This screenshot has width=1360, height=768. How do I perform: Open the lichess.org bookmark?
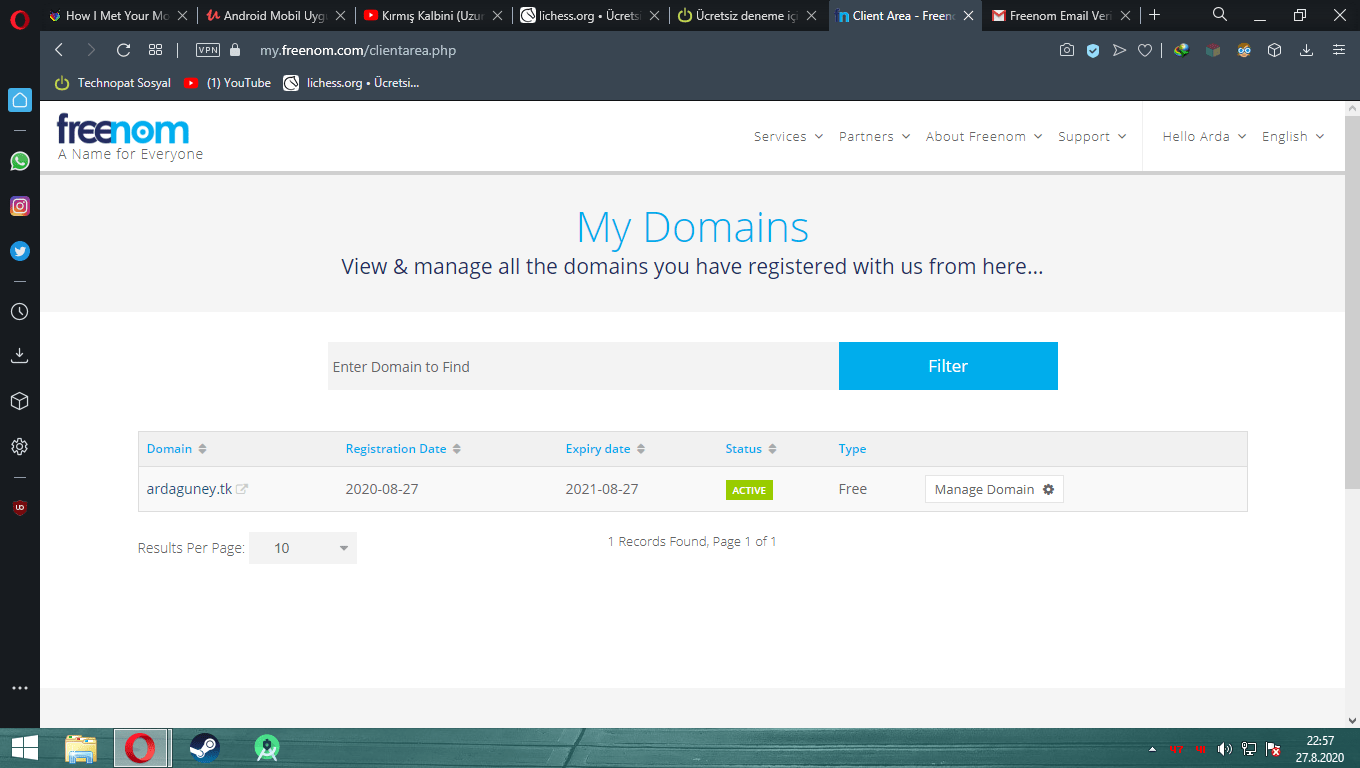[x=351, y=83]
